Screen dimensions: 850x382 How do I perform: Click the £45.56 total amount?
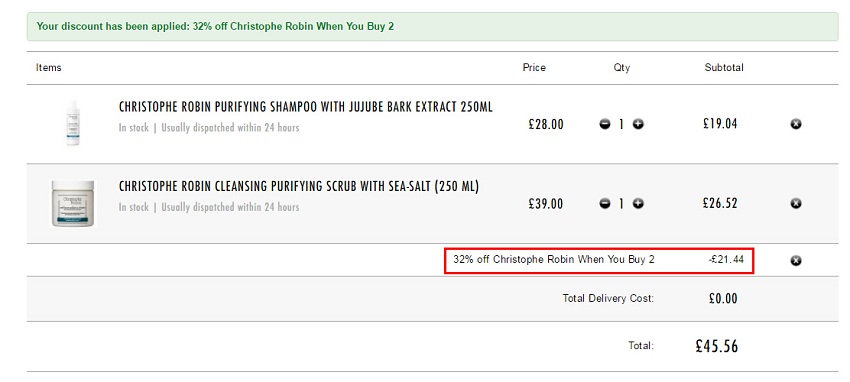pyautogui.click(x=717, y=346)
